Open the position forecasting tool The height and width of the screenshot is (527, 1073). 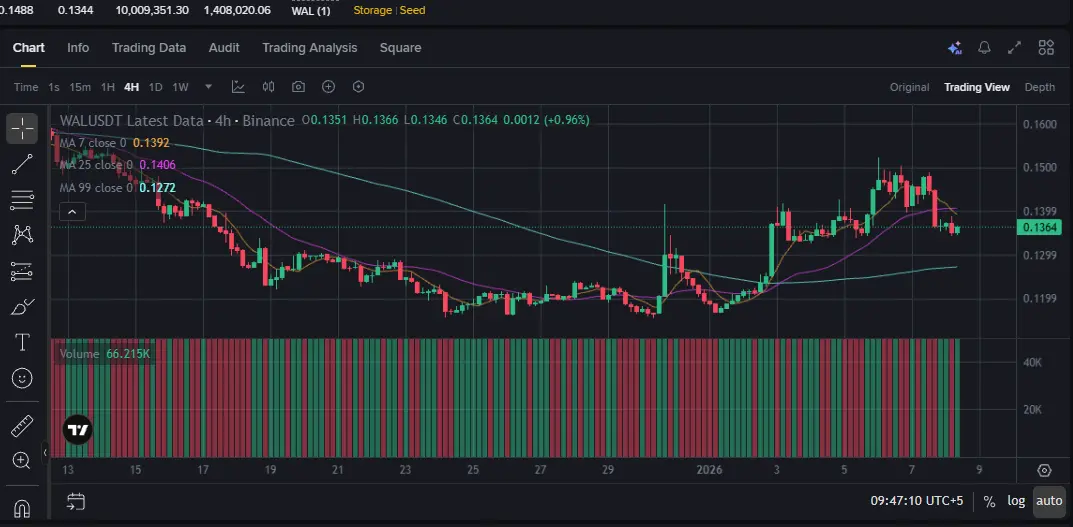(x=22, y=272)
